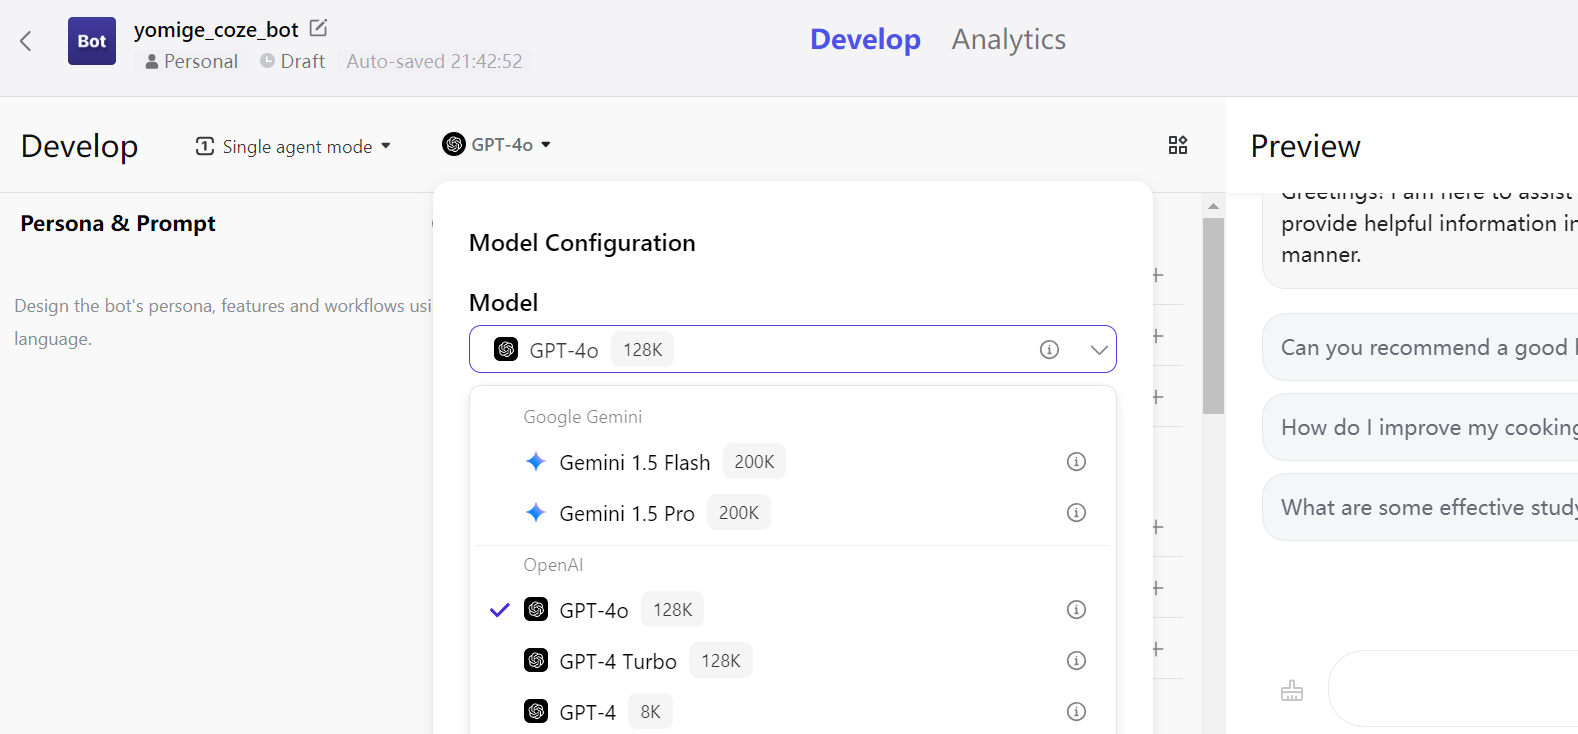Open the GPT-4o model selector in header
Viewport: 1578px width, 734px height.
coord(497,145)
